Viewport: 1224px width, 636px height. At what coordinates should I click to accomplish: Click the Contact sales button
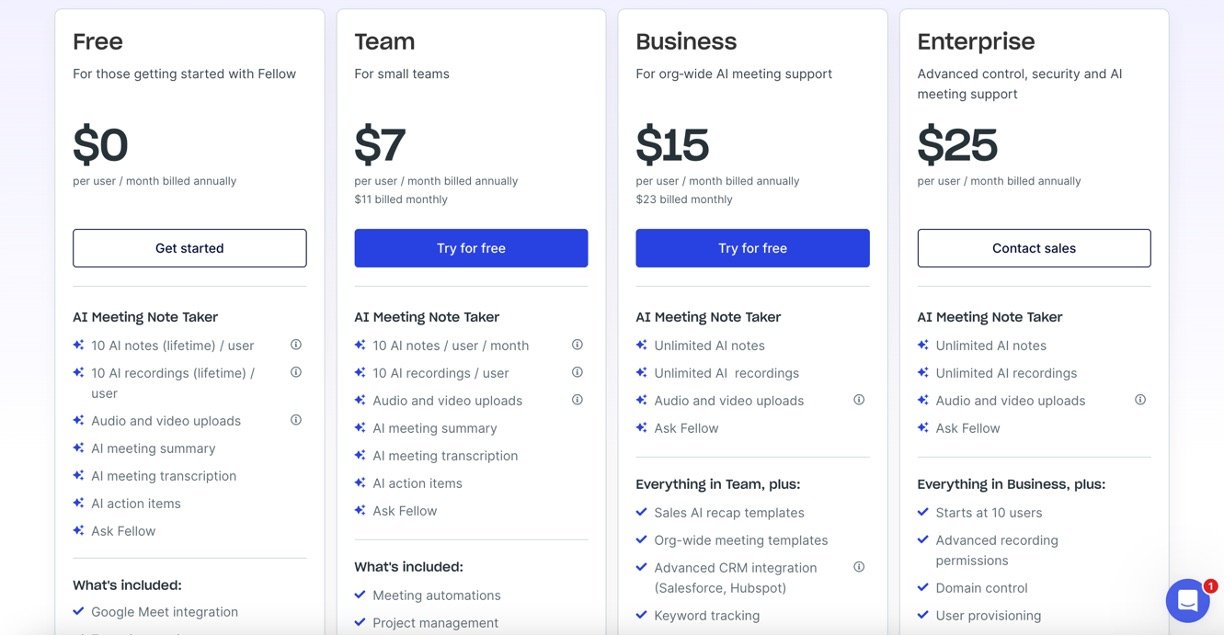pos(1034,248)
